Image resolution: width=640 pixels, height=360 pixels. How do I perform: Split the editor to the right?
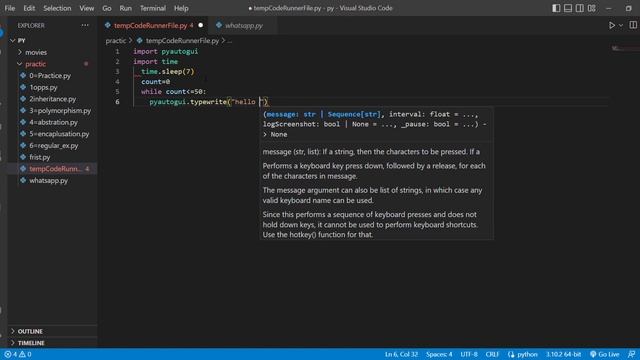coord(633,25)
